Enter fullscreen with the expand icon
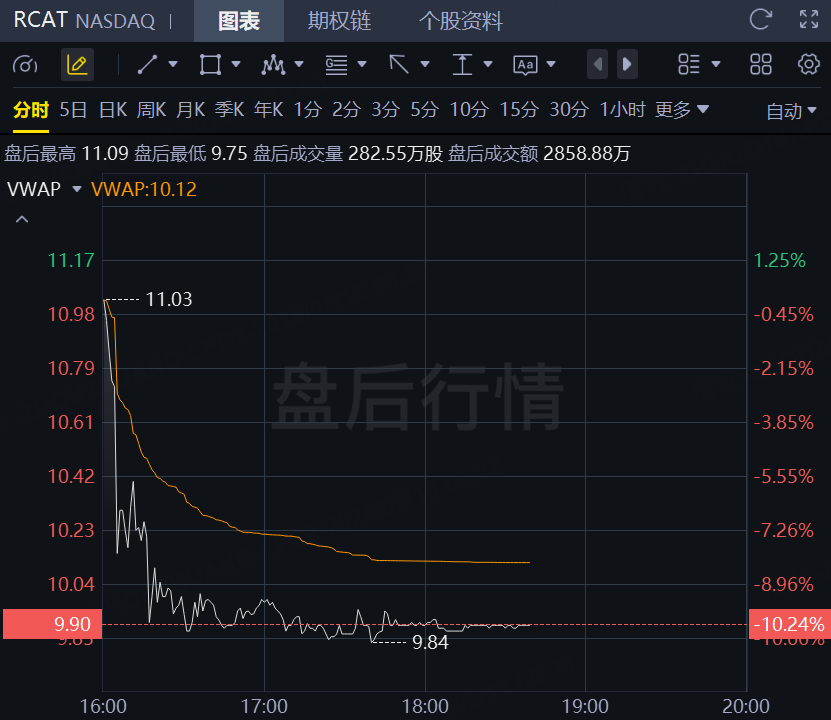The height and width of the screenshot is (720, 831). tap(809, 20)
